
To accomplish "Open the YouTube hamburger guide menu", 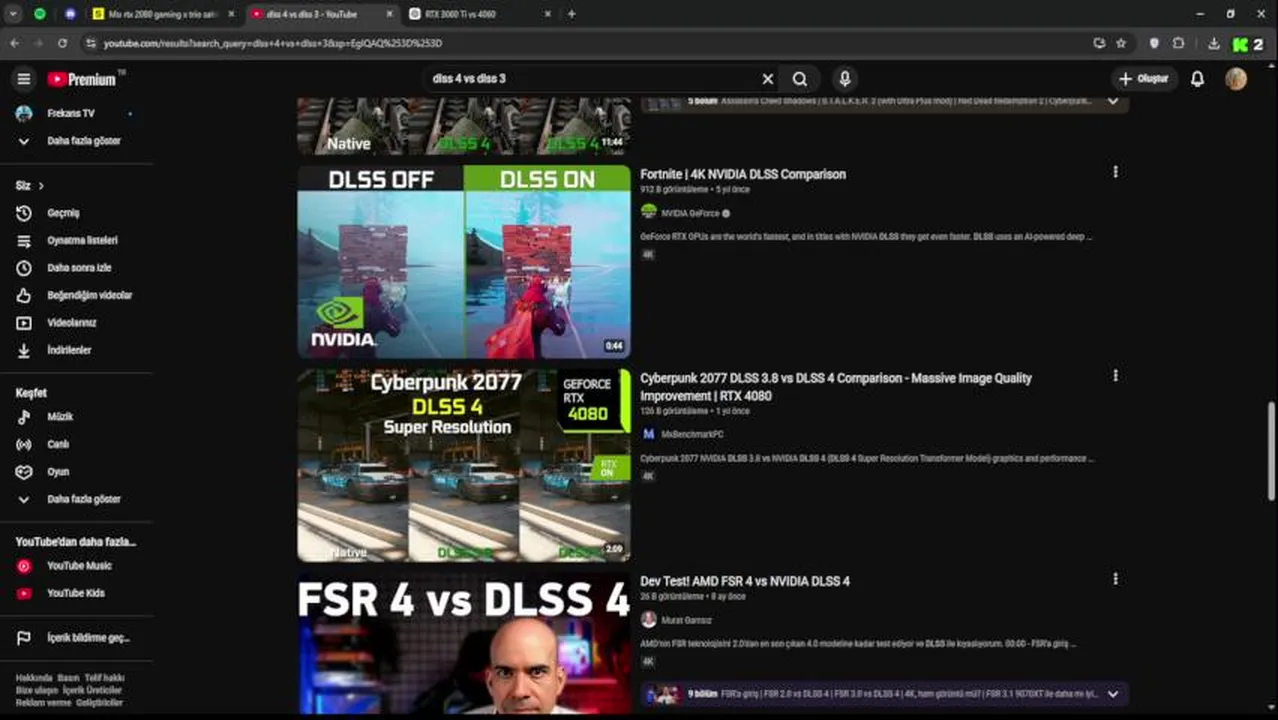I will tap(24, 79).
